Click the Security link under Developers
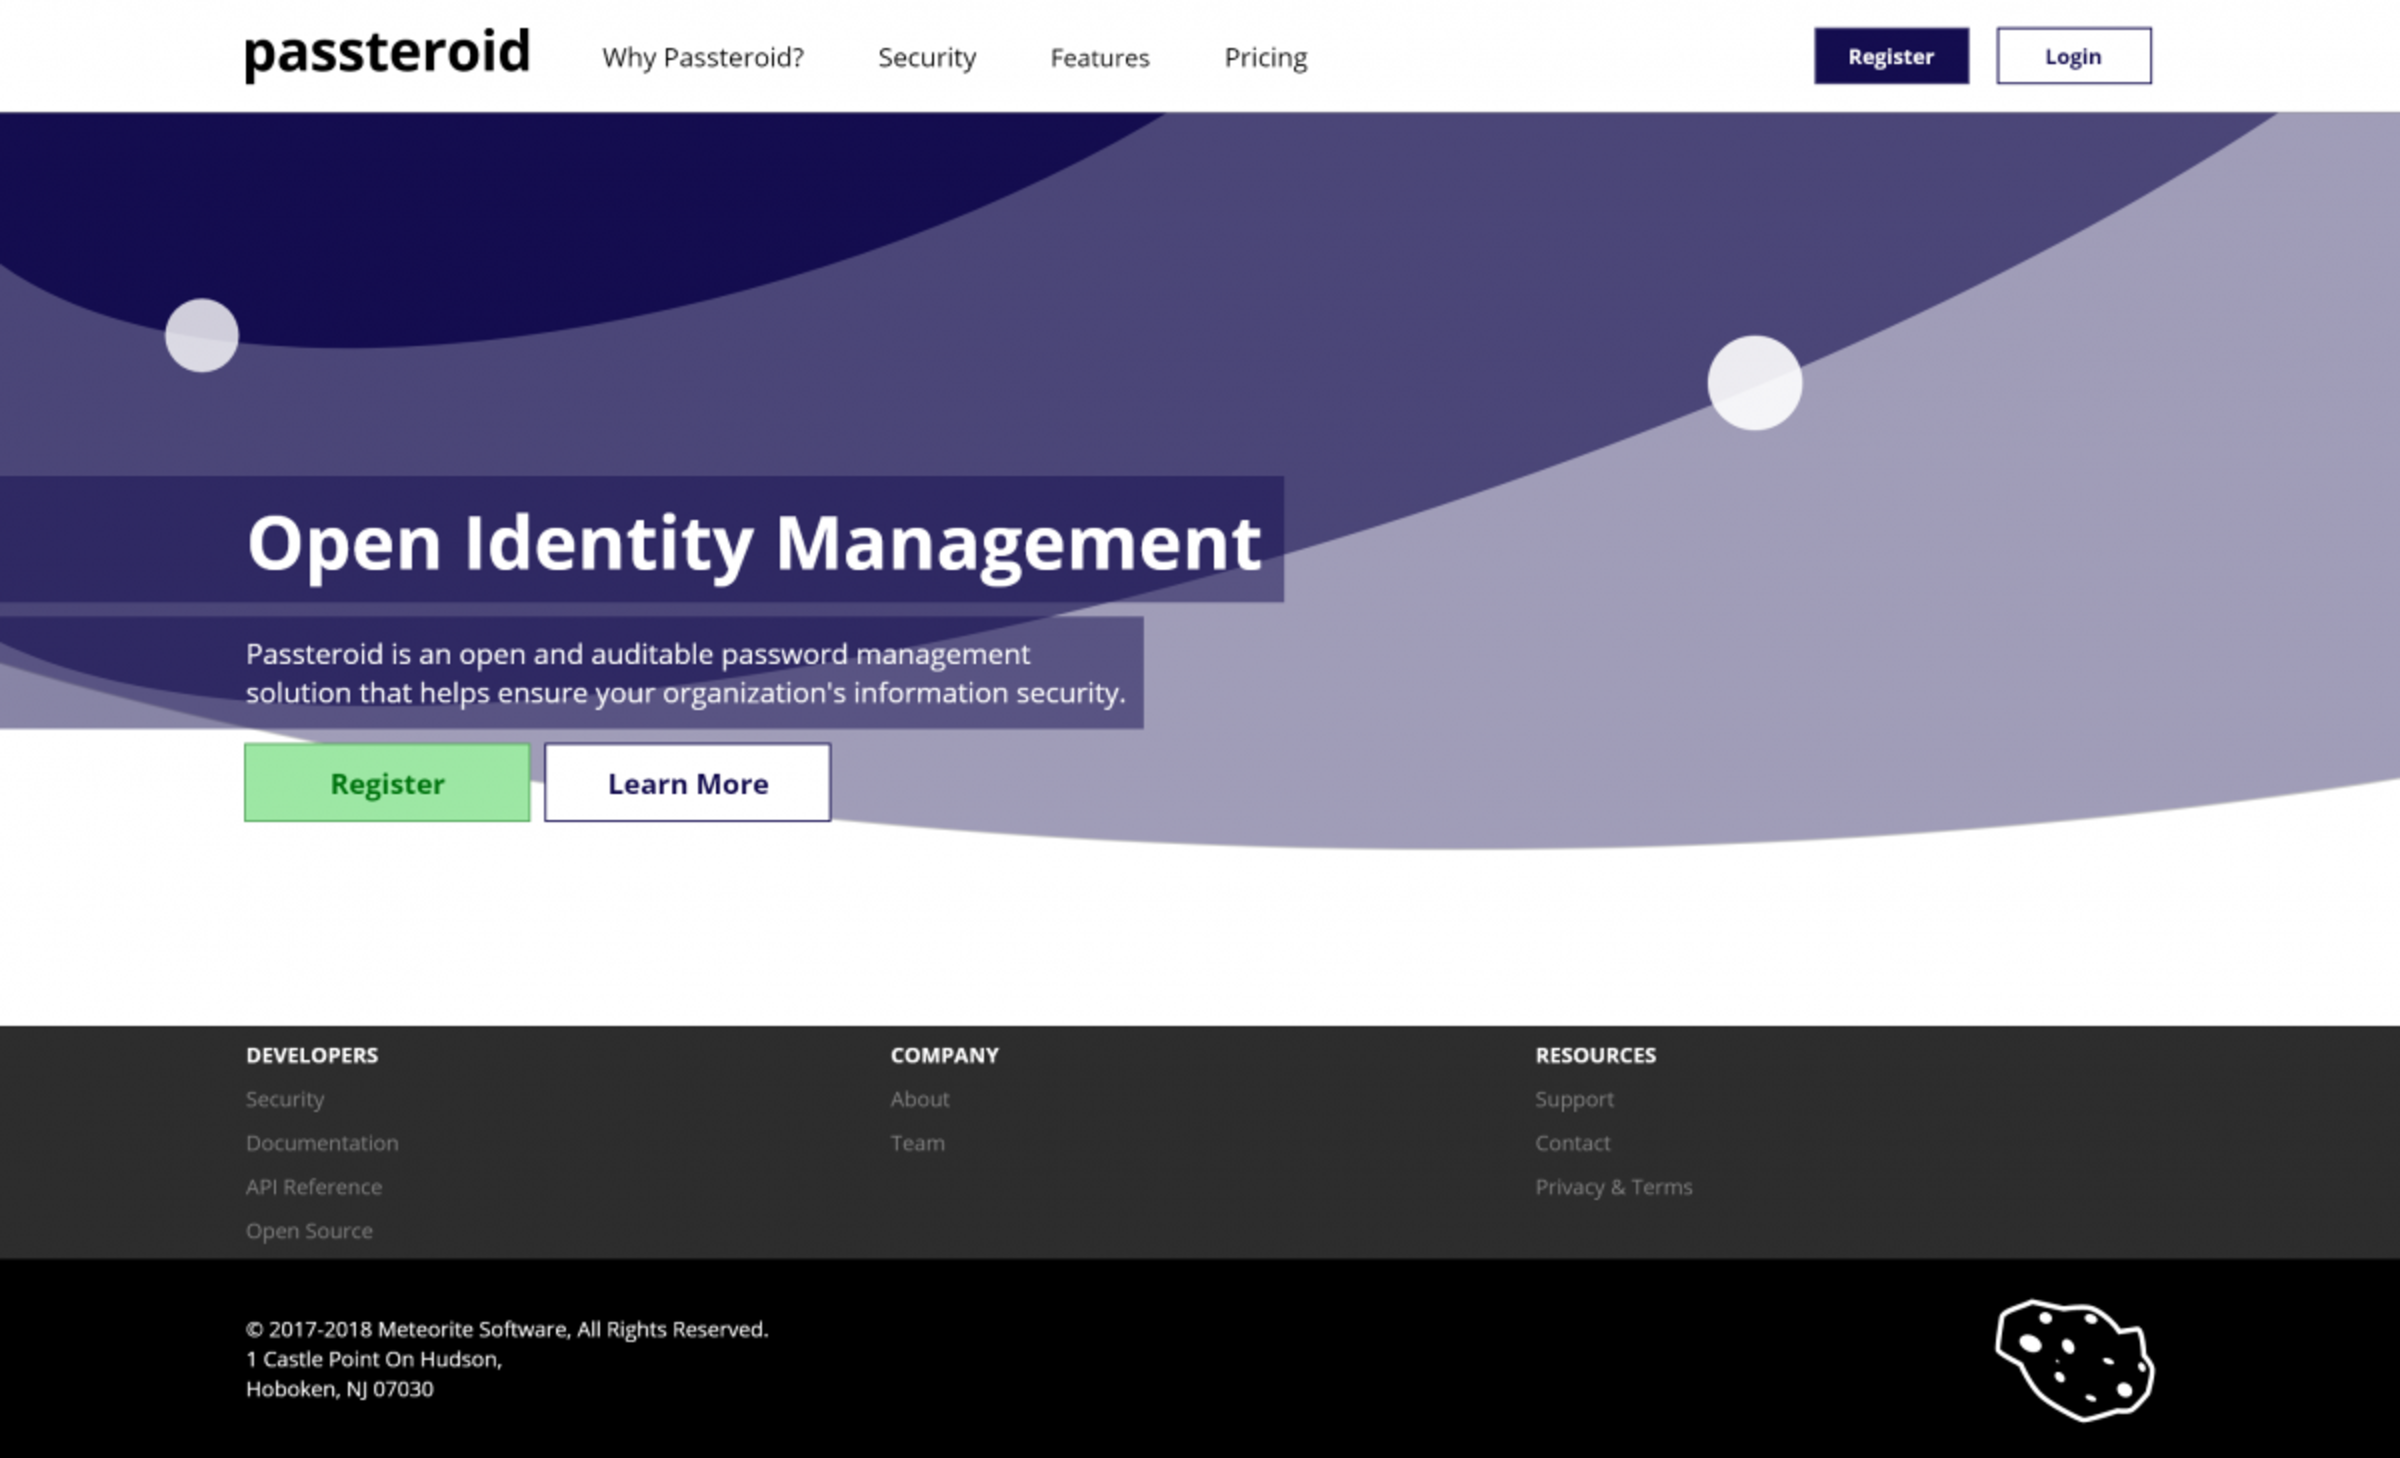 pyautogui.click(x=284, y=1099)
